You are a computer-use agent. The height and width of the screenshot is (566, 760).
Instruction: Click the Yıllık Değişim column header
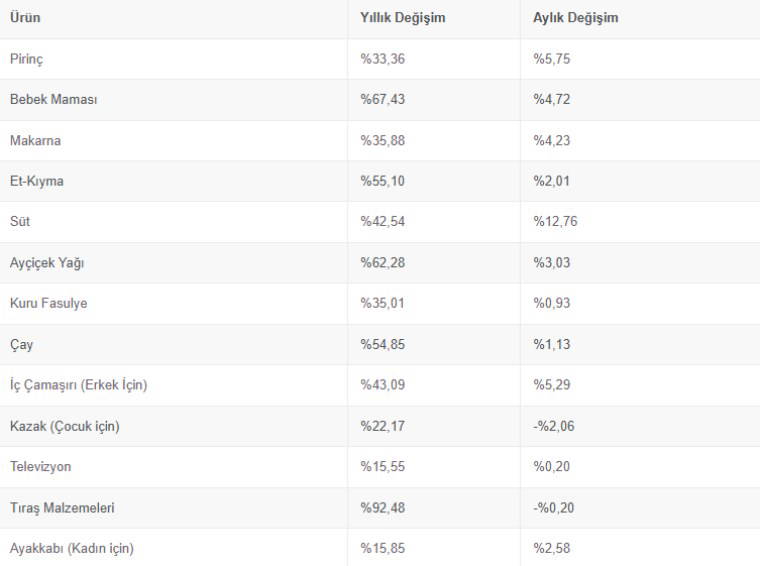[x=402, y=18]
